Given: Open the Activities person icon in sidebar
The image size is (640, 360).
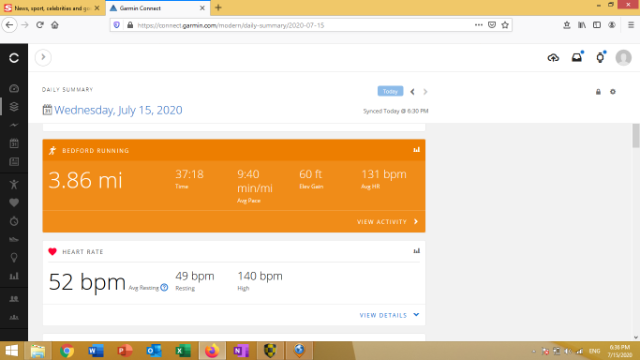Looking at the screenshot, I should [14, 184].
